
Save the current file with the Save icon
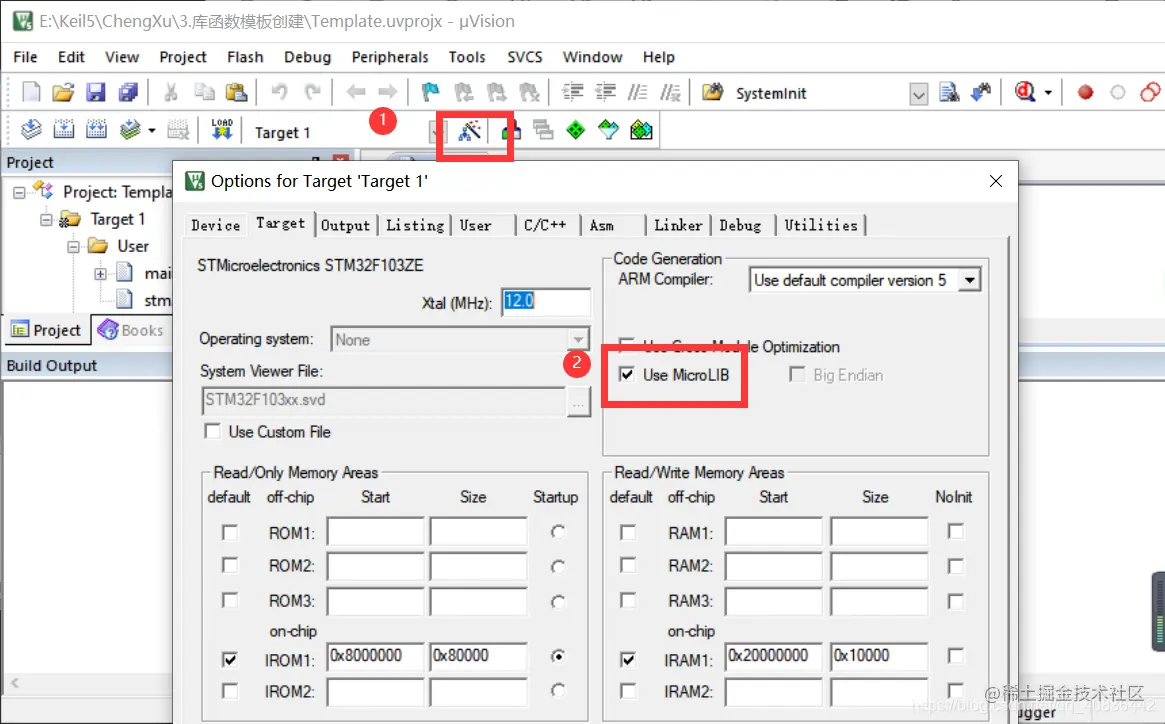96,92
